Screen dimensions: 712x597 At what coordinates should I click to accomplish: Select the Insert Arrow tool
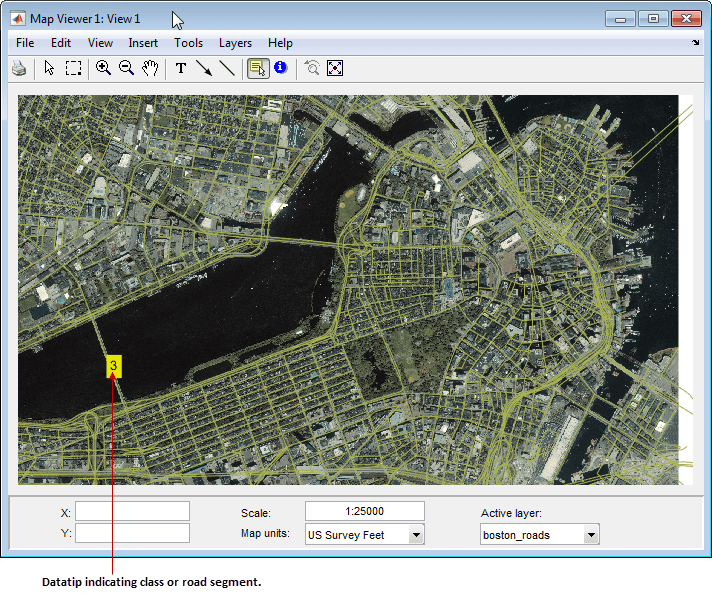[x=204, y=68]
